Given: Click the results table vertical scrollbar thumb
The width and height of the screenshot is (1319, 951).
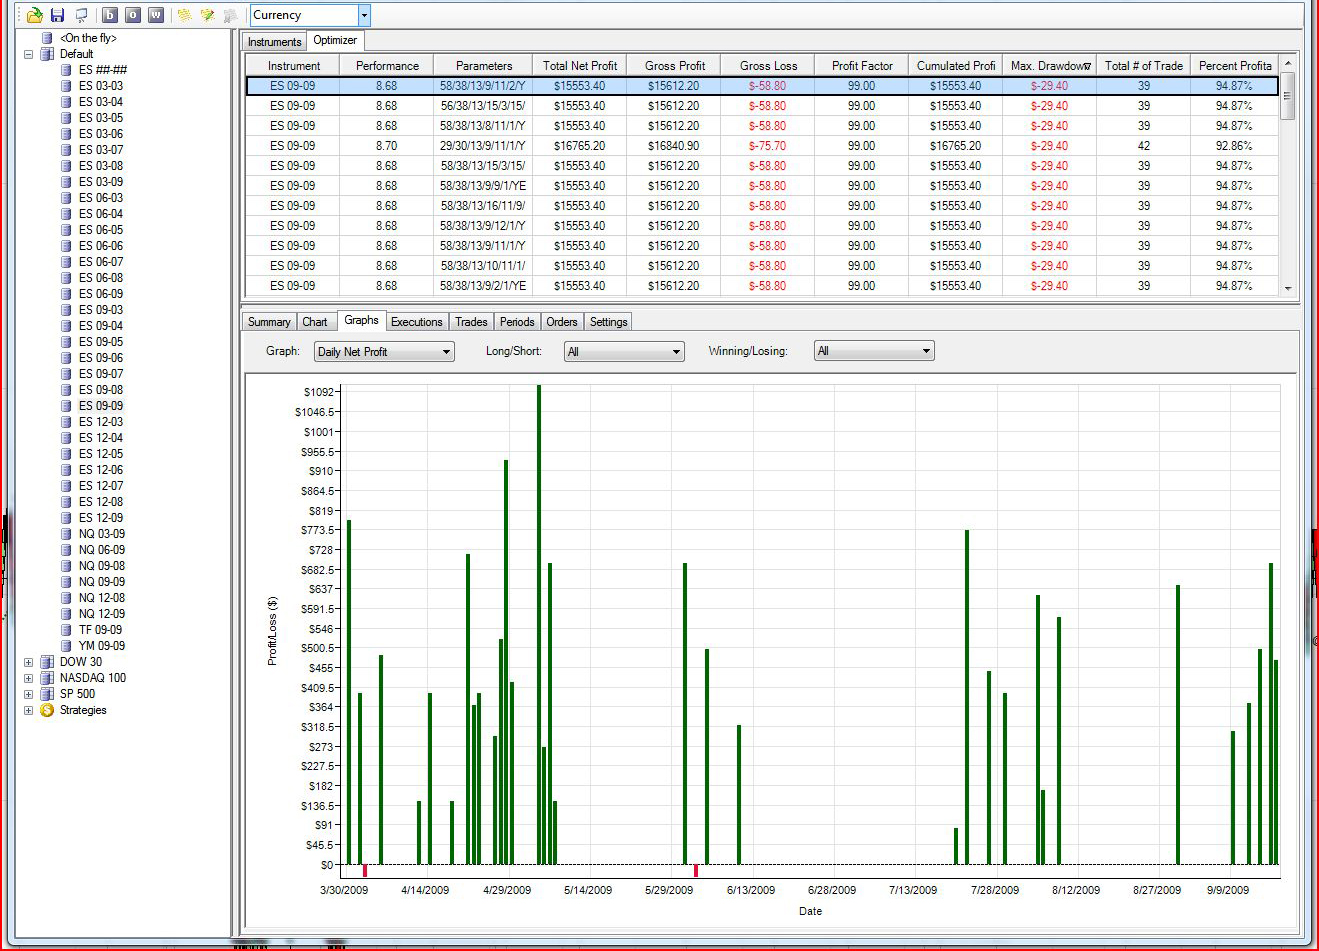Looking at the screenshot, I should (1288, 96).
